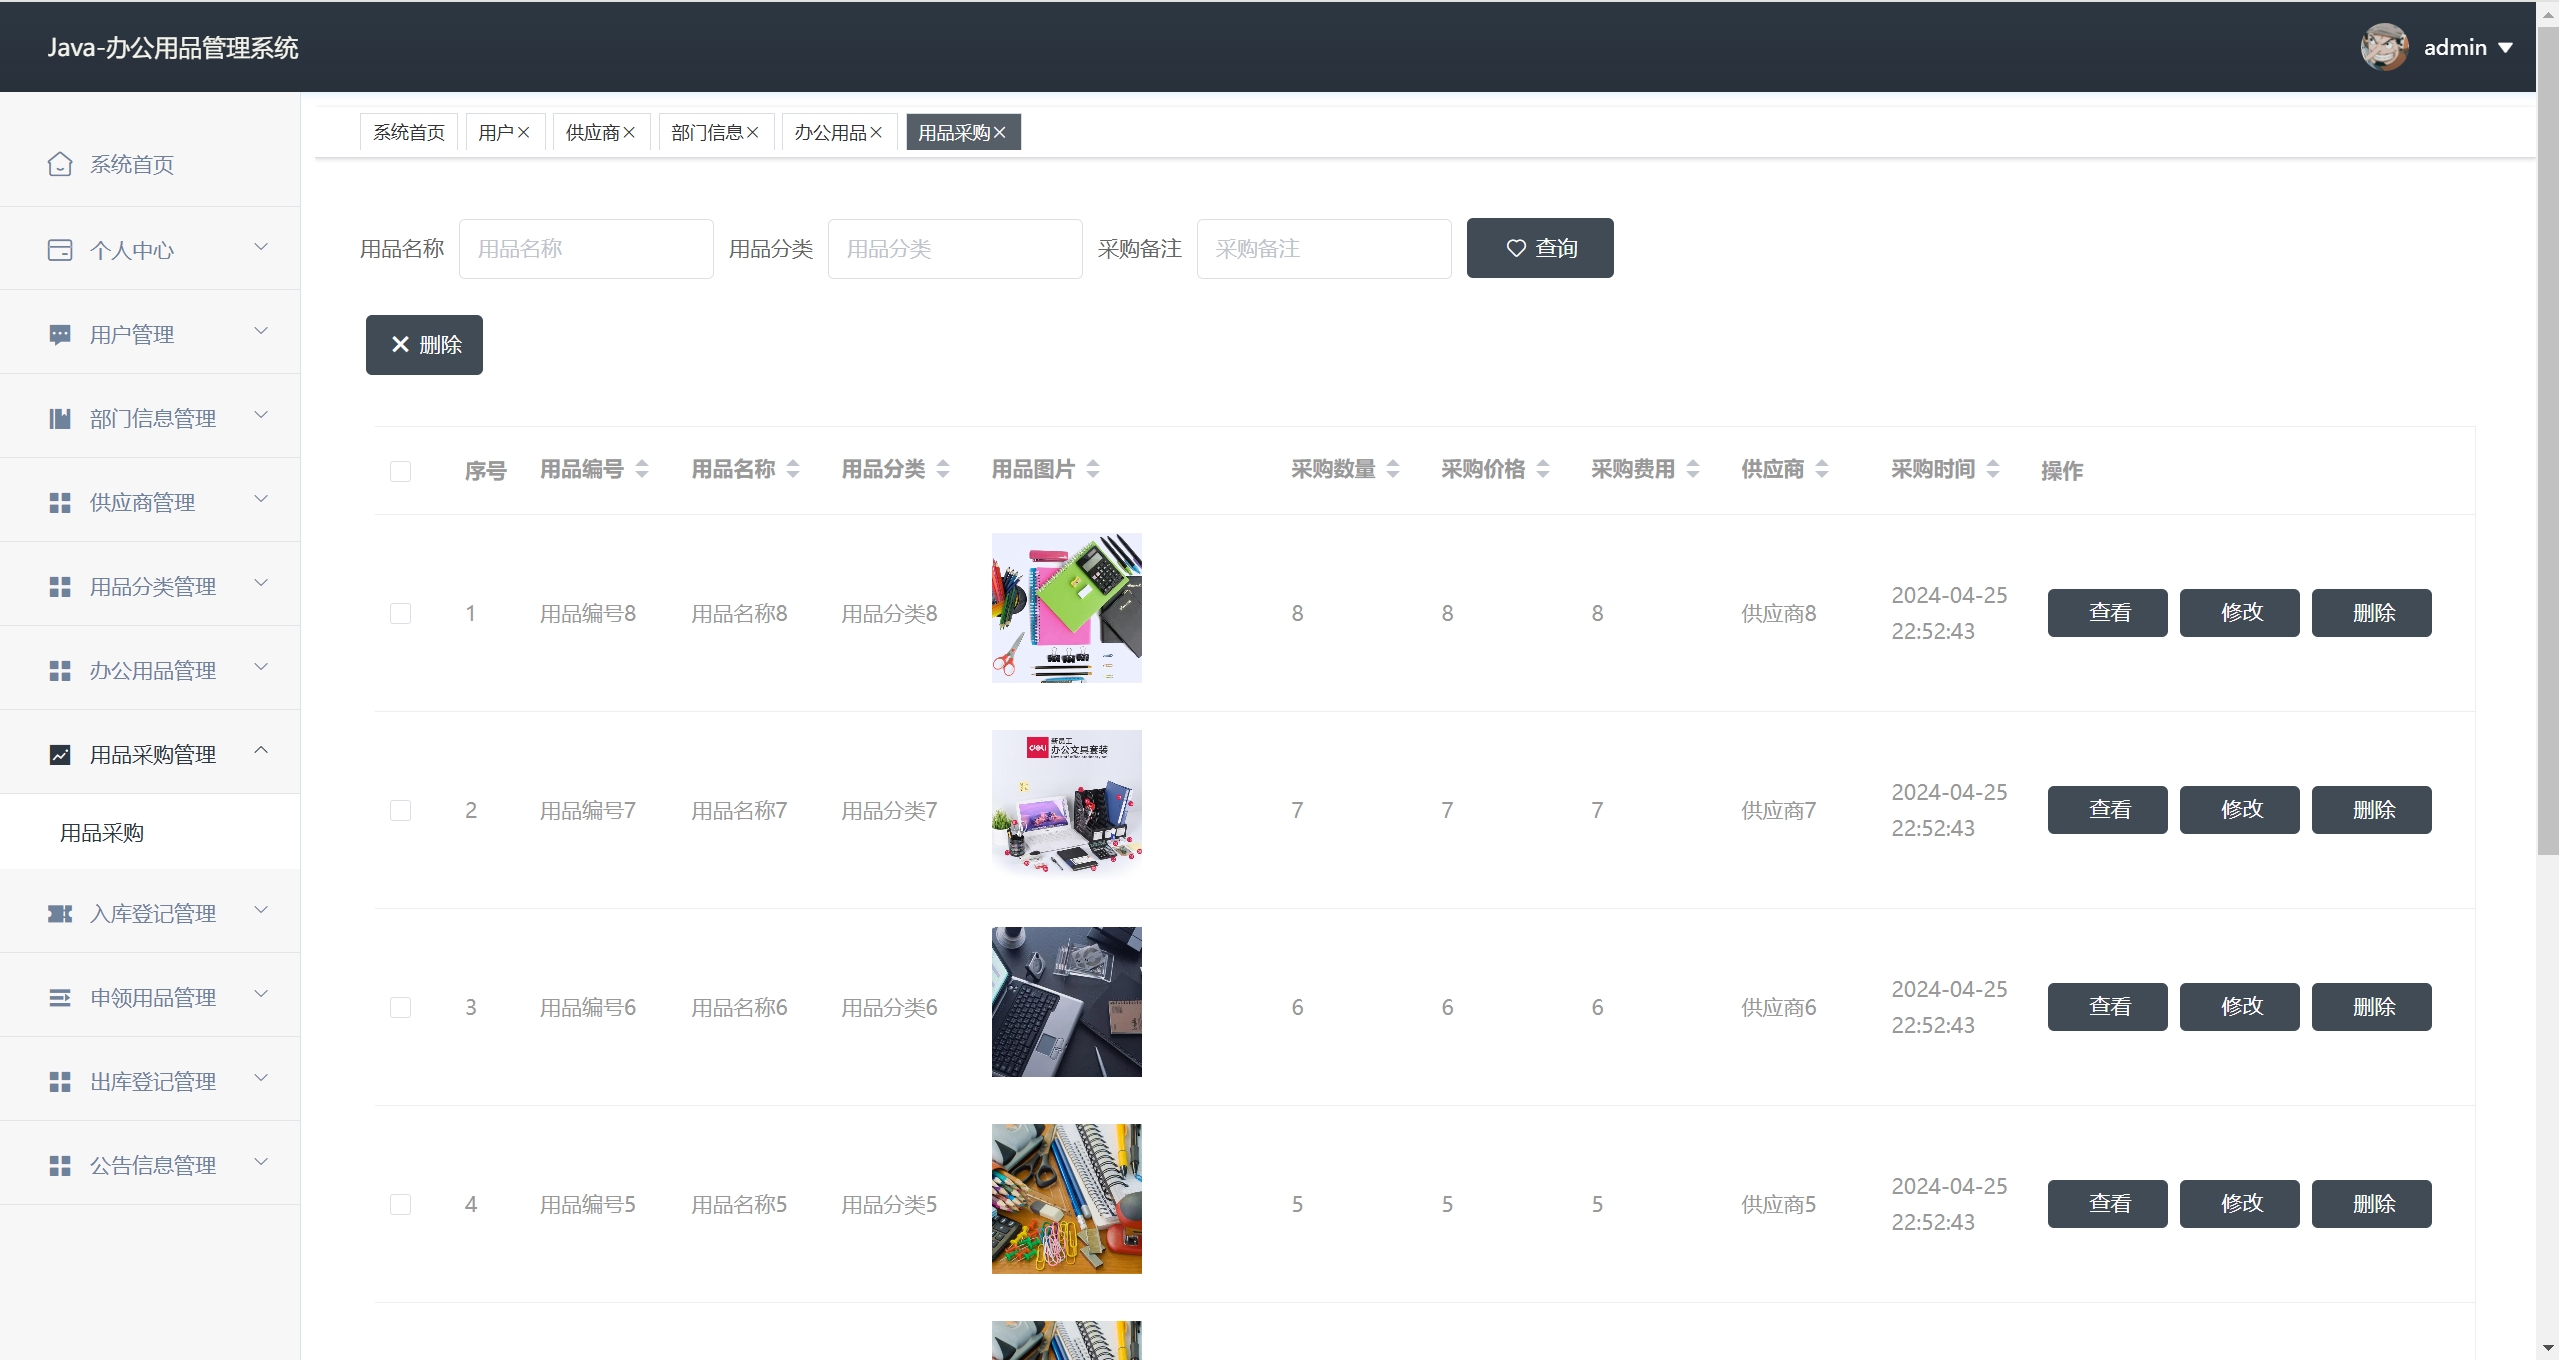Focus the 用品分类 search field
The width and height of the screenshot is (2559, 1360).
point(955,249)
